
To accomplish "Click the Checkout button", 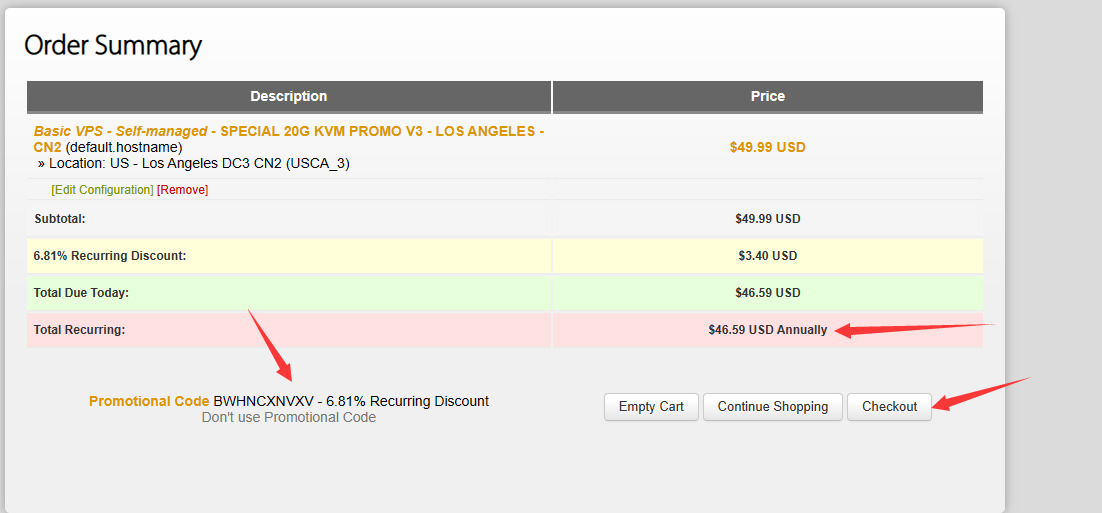I will [889, 406].
